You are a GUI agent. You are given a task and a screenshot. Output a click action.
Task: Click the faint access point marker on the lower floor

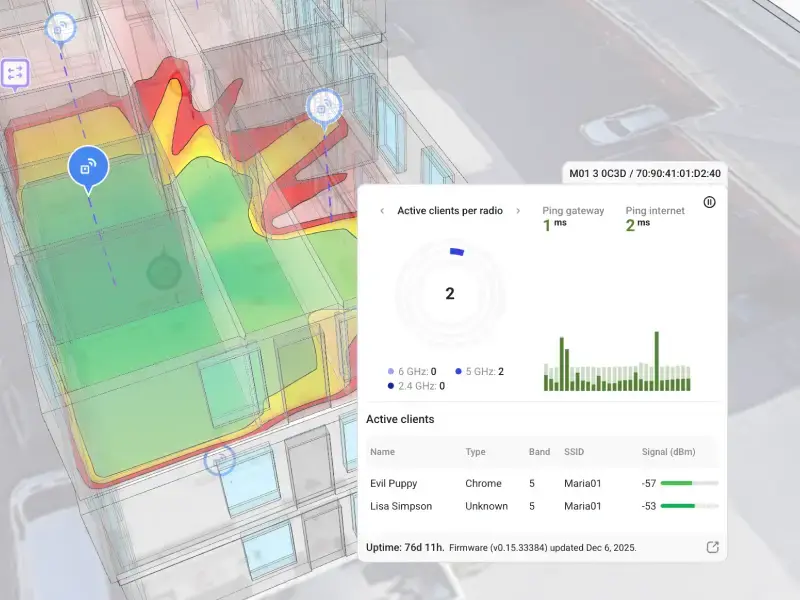(x=219, y=460)
